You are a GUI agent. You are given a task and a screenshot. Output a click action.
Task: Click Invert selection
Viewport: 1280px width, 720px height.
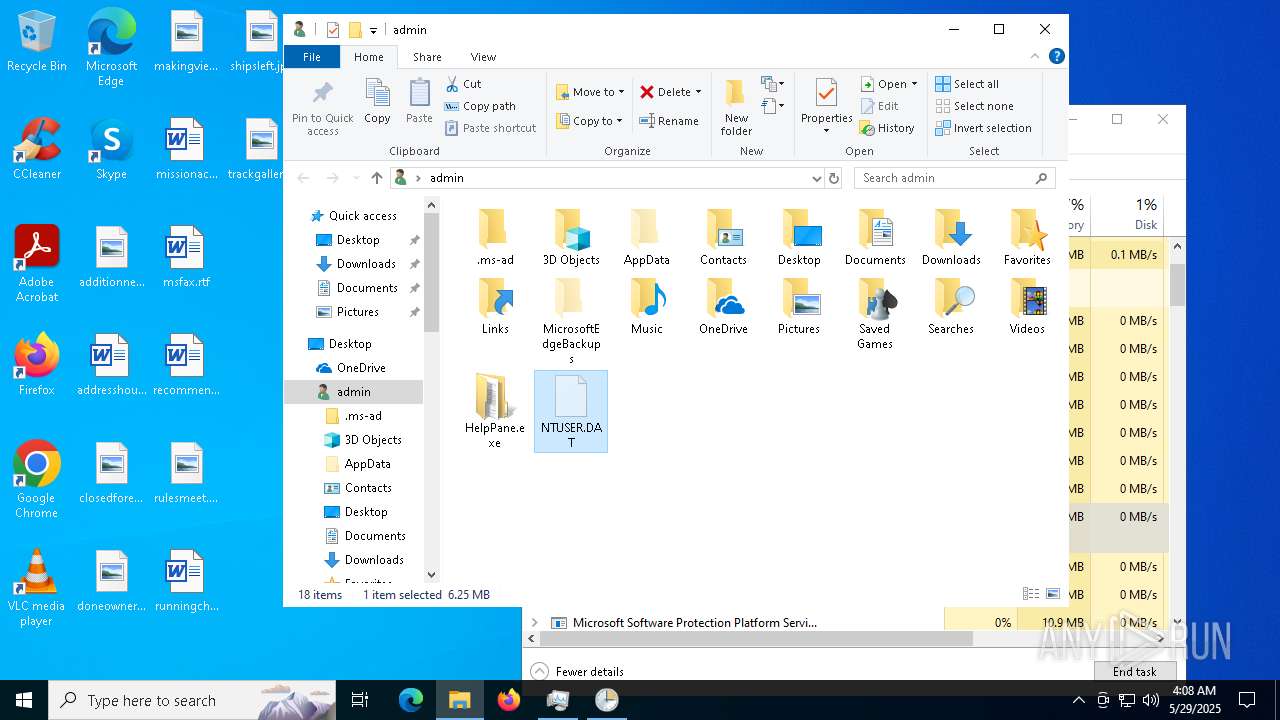[x=983, y=128]
